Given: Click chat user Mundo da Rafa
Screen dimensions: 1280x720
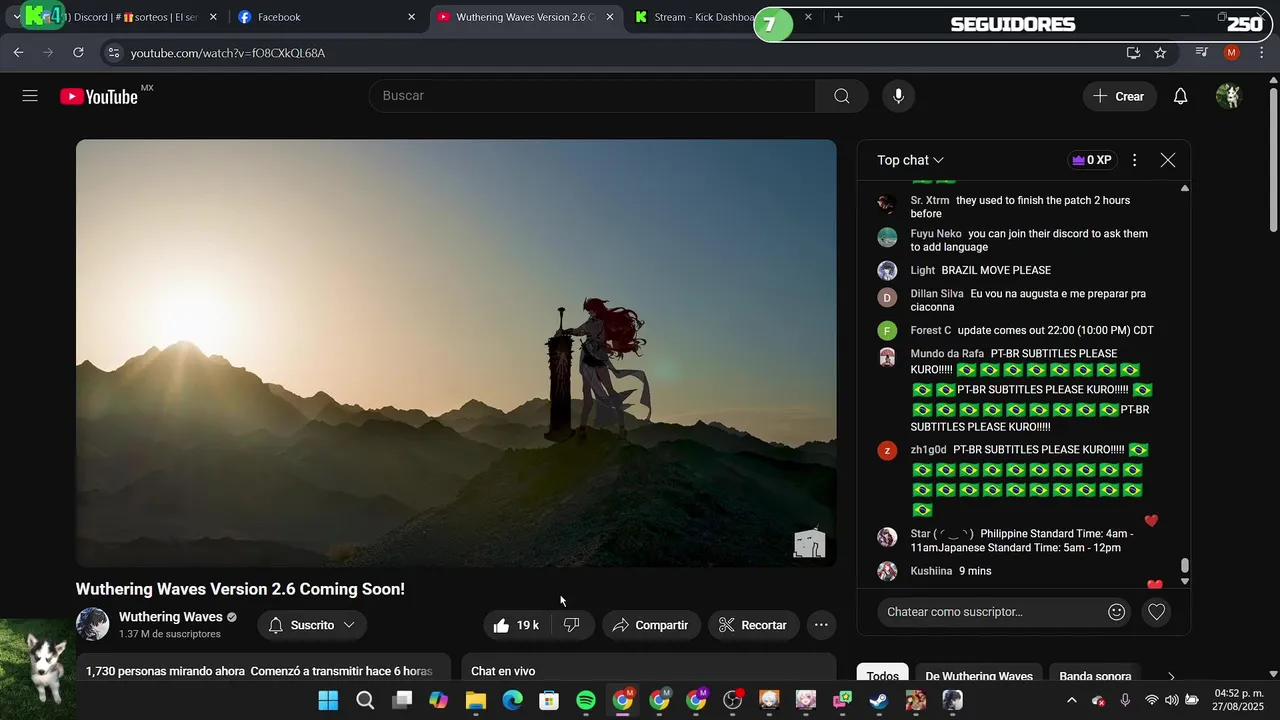Looking at the screenshot, I should tap(947, 354).
